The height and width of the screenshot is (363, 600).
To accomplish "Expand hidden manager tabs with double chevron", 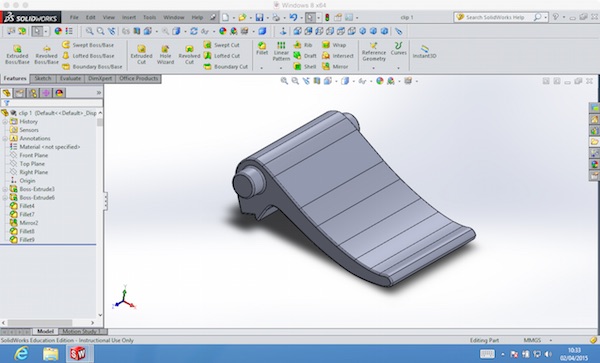I will [99, 93].
